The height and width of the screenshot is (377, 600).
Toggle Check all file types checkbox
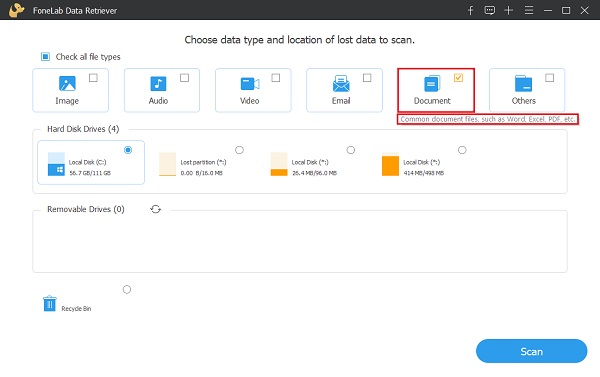pos(45,57)
